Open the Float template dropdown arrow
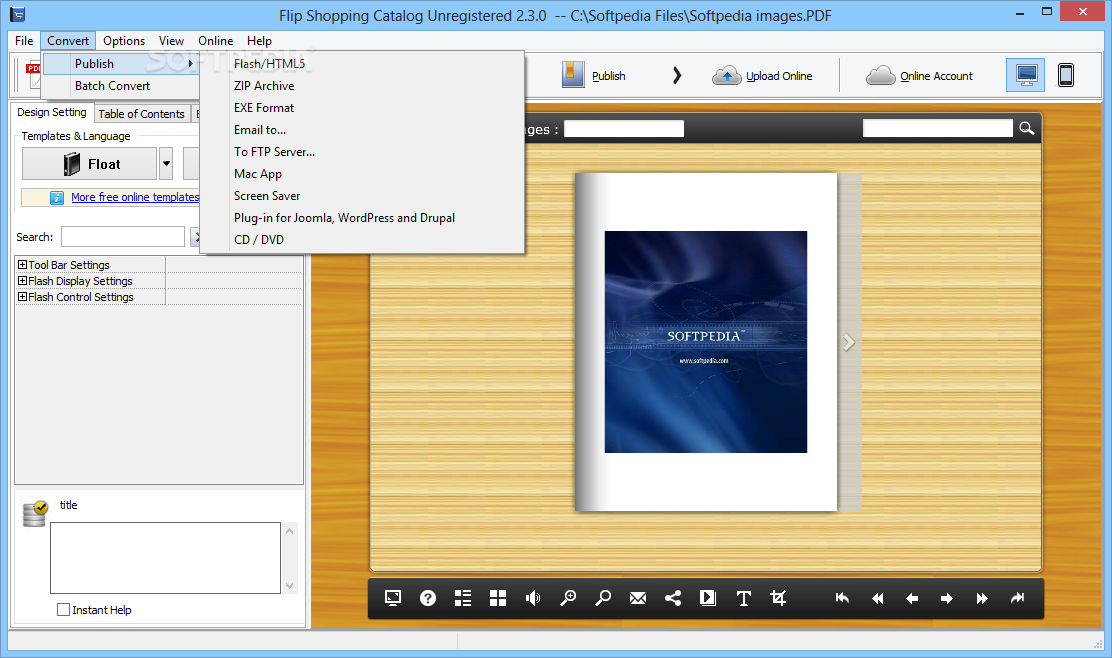 pos(166,164)
